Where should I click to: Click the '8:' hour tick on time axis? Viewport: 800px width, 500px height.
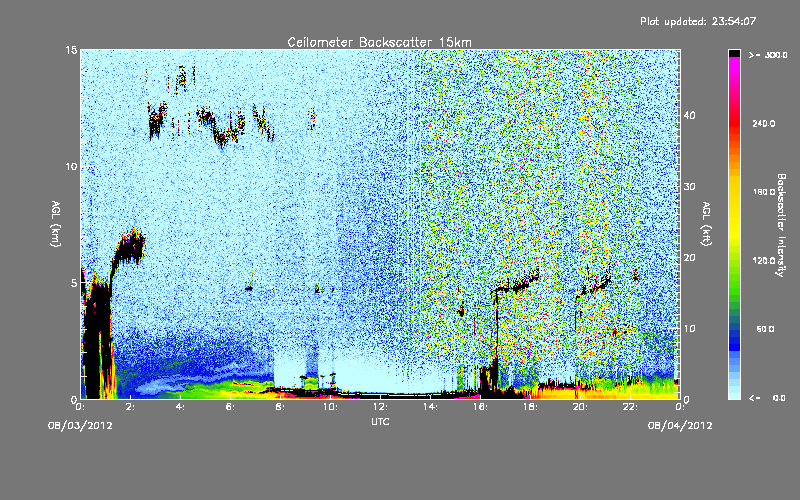tap(280, 407)
